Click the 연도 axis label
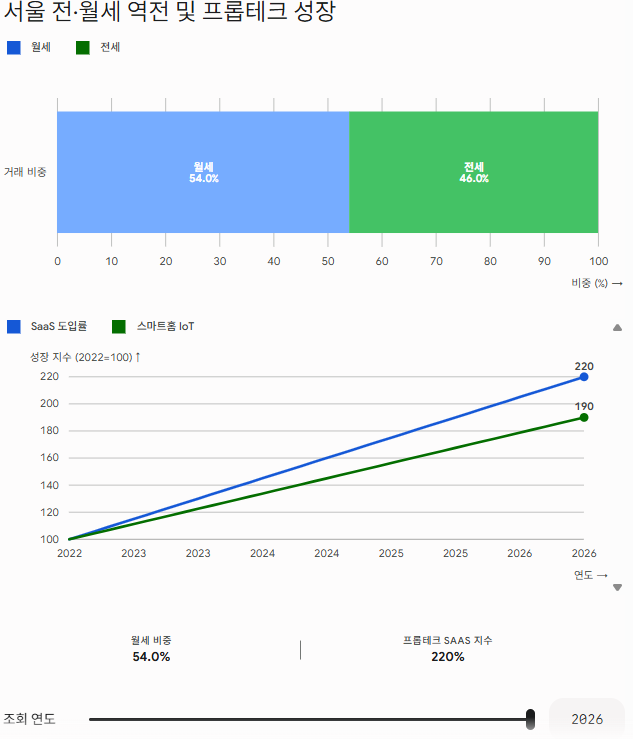Image resolution: width=633 pixels, height=739 pixels. 591,575
